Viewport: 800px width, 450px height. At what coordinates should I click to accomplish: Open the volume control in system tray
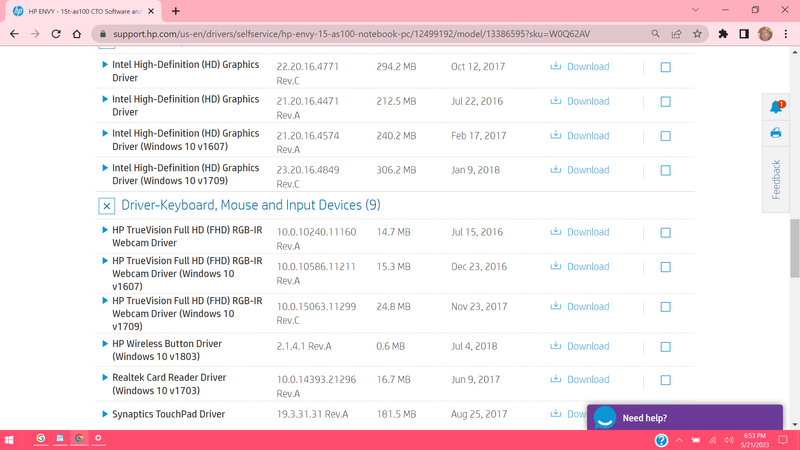tap(730, 440)
